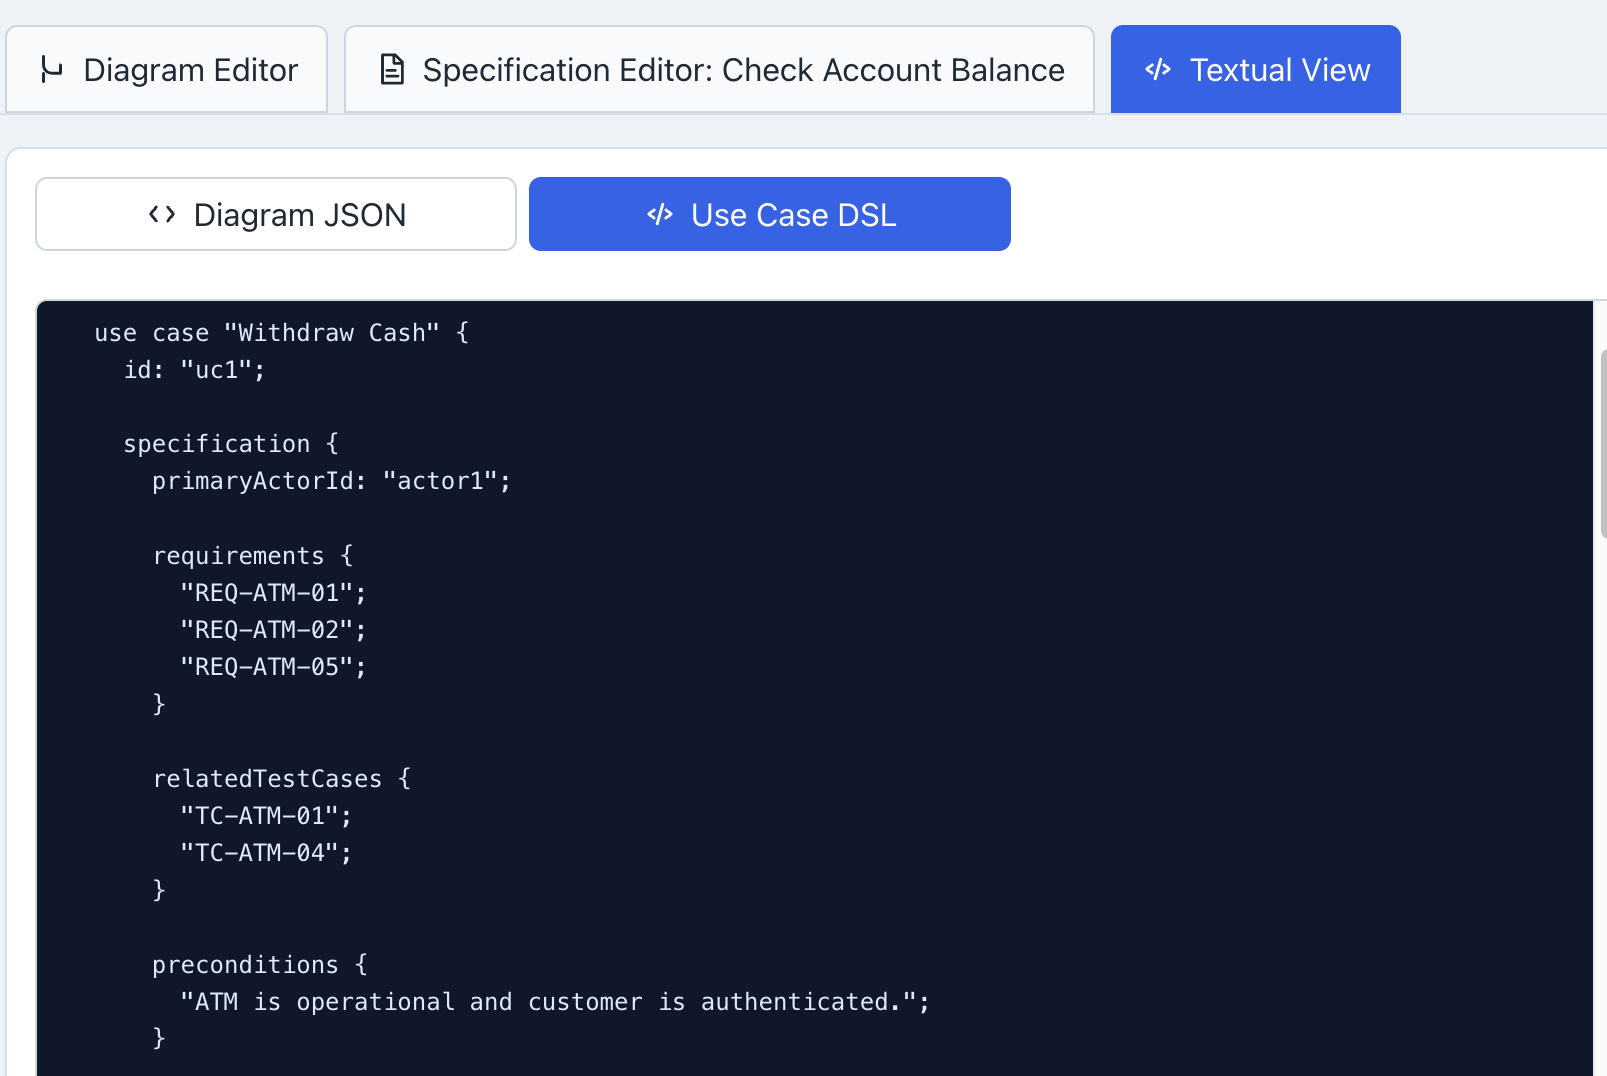This screenshot has width=1607, height=1076.
Task: Click the primaryActorId: "actor1"; line
Action: (332, 481)
